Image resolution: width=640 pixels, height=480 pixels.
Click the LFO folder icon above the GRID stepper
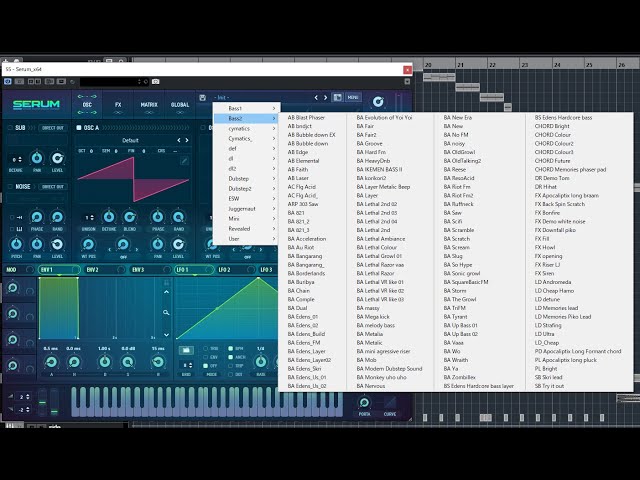[x=186, y=351]
